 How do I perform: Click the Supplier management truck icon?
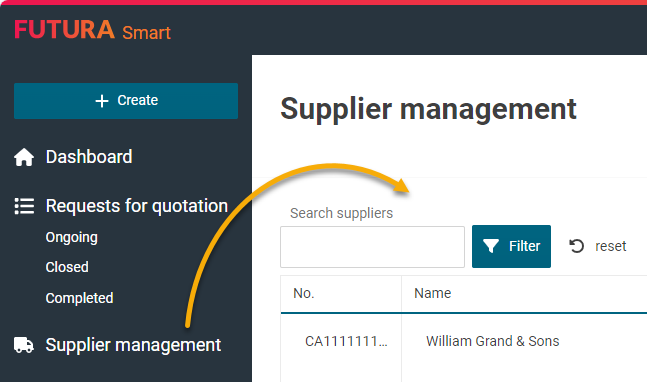pyautogui.click(x=24, y=345)
